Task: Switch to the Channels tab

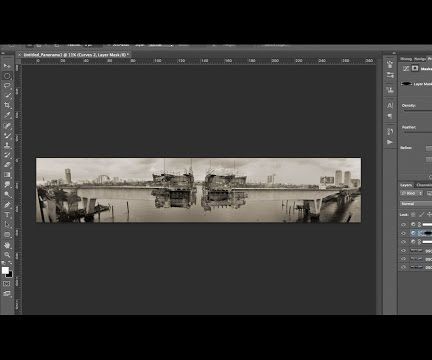Action: tap(424, 185)
